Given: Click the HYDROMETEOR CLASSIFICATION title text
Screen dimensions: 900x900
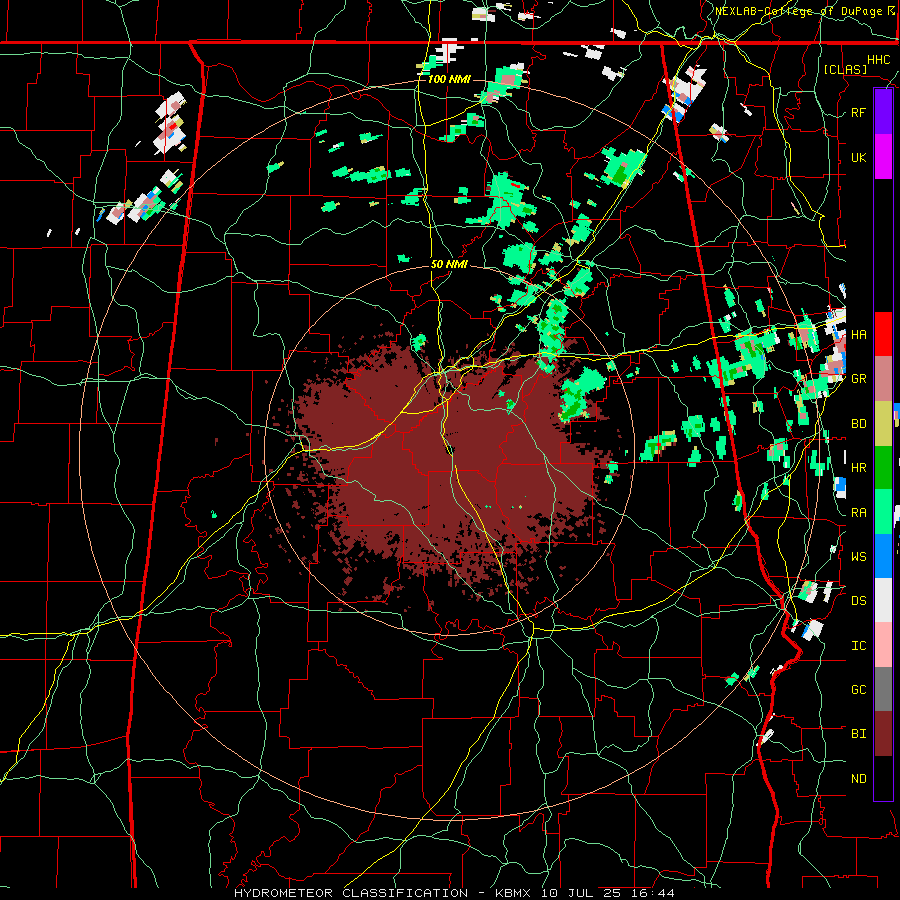Looking at the screenshot, I should 351,893.
